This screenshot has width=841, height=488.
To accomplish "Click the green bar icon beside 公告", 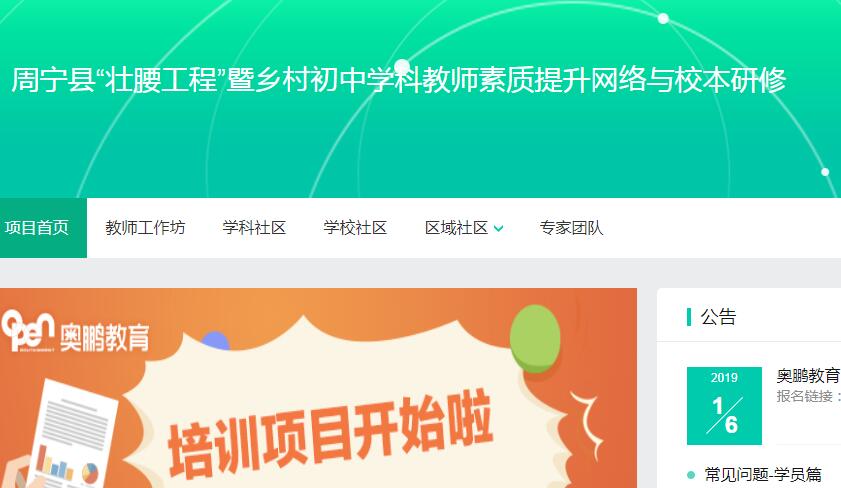I will click(x=689, y=317).
